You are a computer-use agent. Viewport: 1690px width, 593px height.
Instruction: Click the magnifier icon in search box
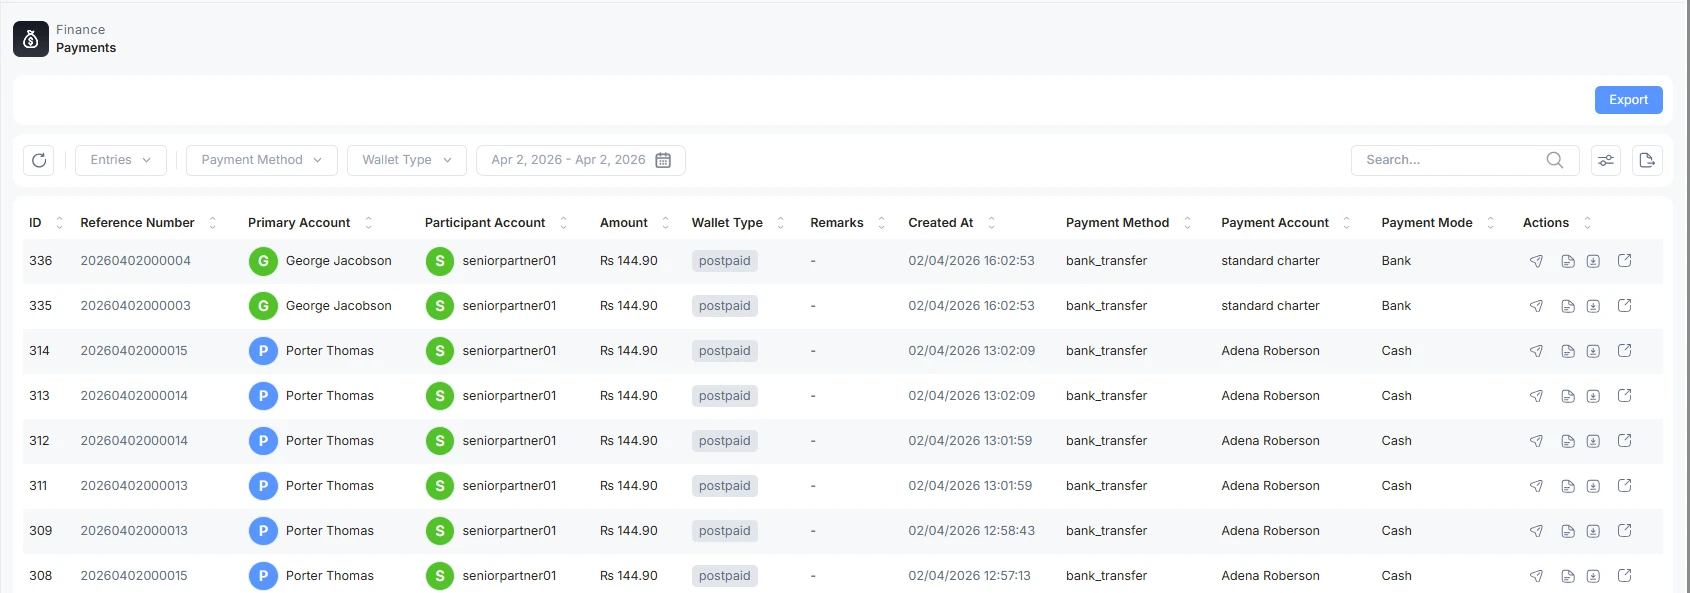pos(1554,160)
